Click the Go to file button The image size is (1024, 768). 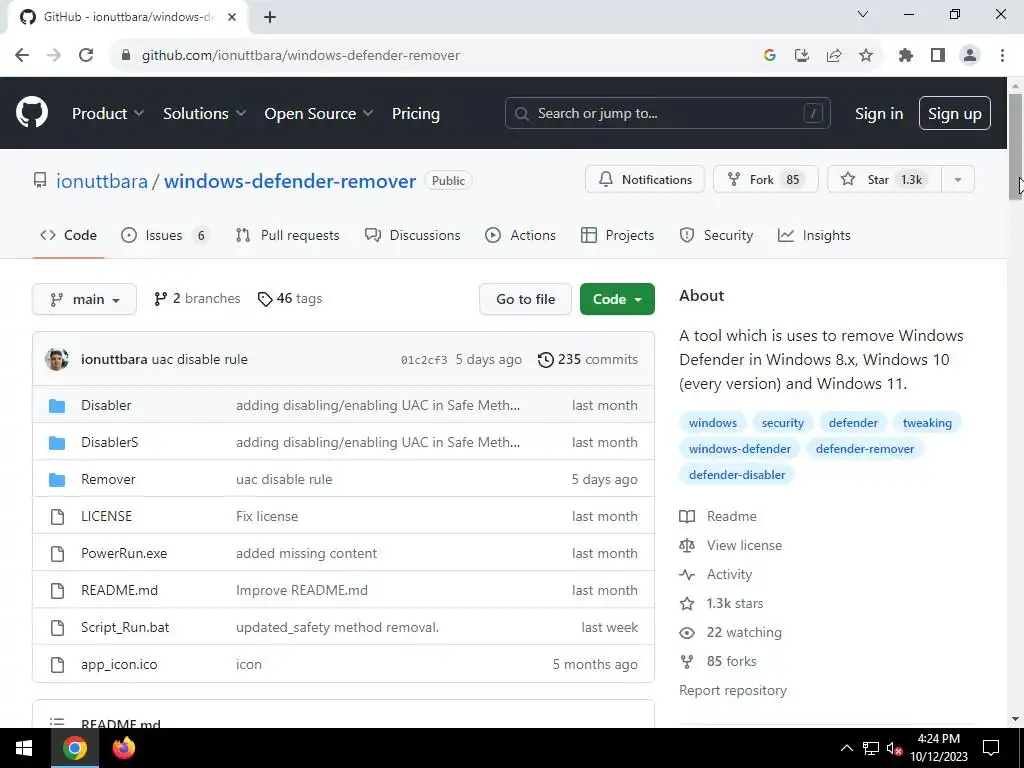tap(525, 299)
